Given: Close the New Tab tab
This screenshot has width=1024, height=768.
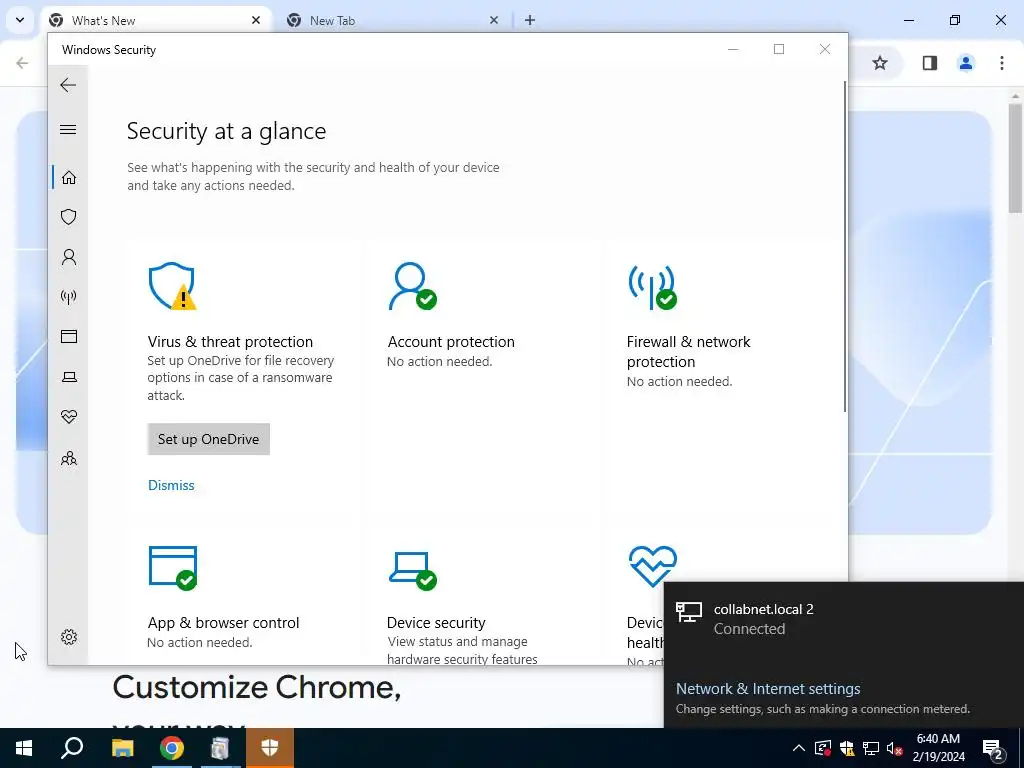Looking at the screenshot, I should tap(494, 20).
